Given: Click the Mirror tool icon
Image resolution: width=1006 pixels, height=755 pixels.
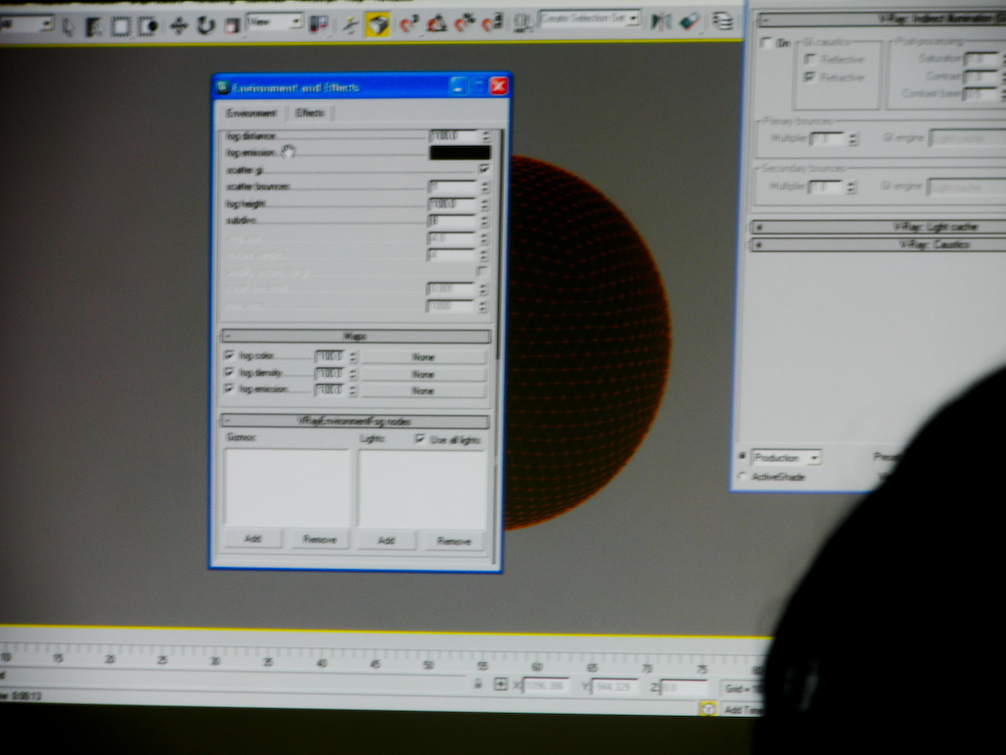Looking at the screenshot, I should [660, 22].
